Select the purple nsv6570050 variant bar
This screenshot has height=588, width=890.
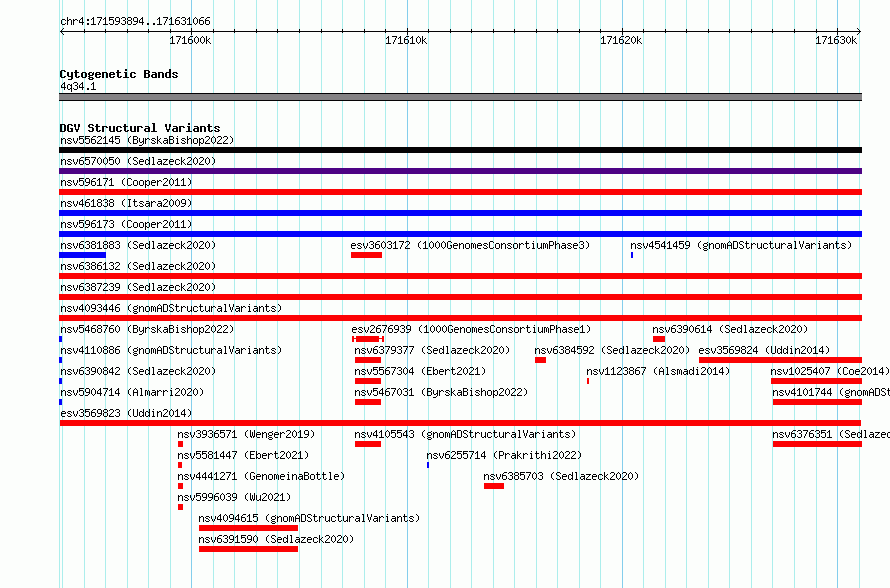(460, 171)
